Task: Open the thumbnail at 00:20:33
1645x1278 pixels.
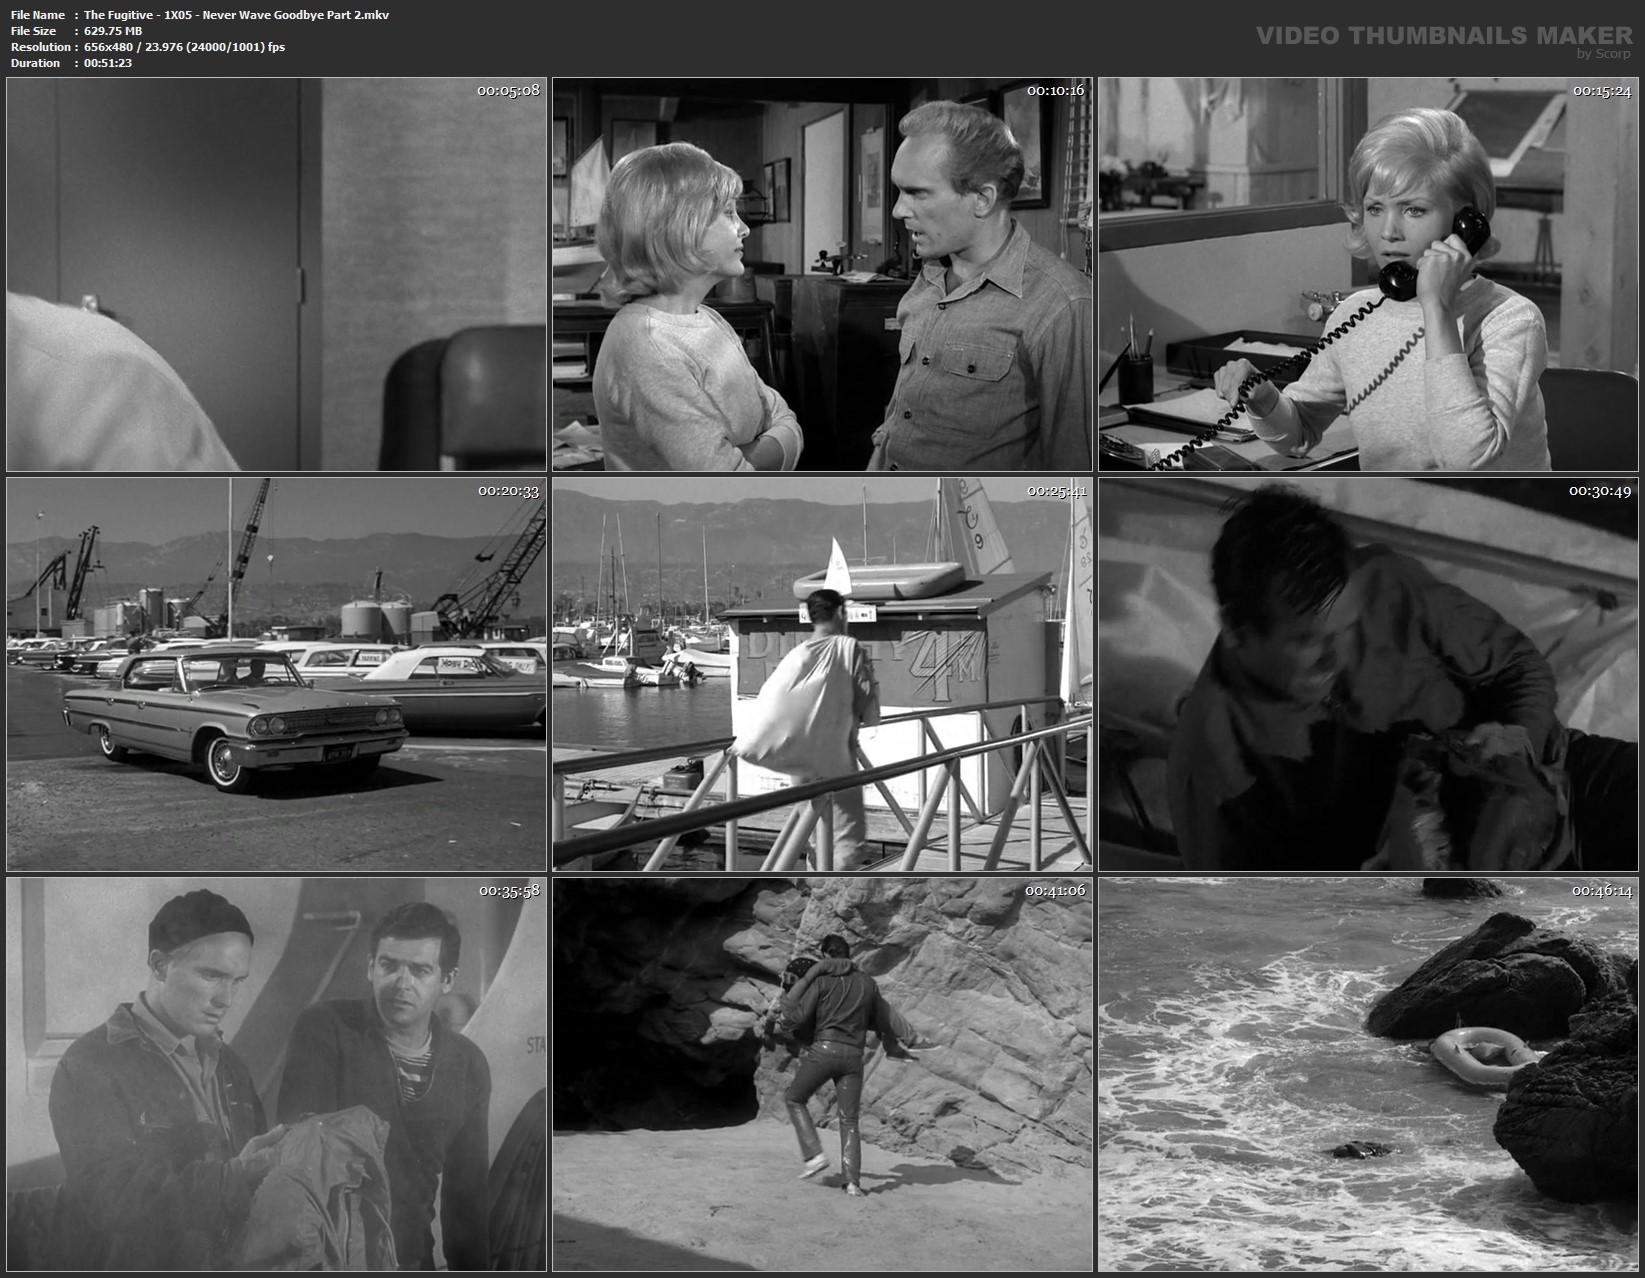Action: [x=277, y=675]
